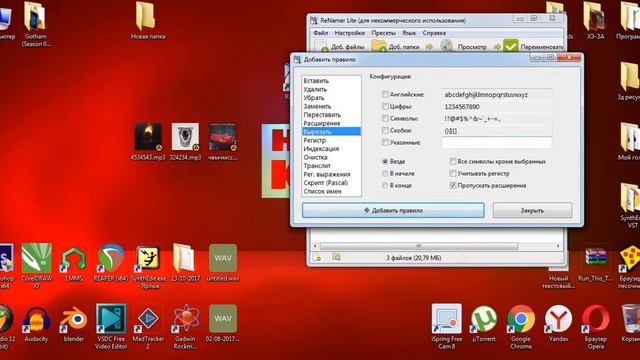Click the Переименовать toolbar button in ReNamer
Image resolution: width=640 pixels, height=360 pixels.
point(533,47)
